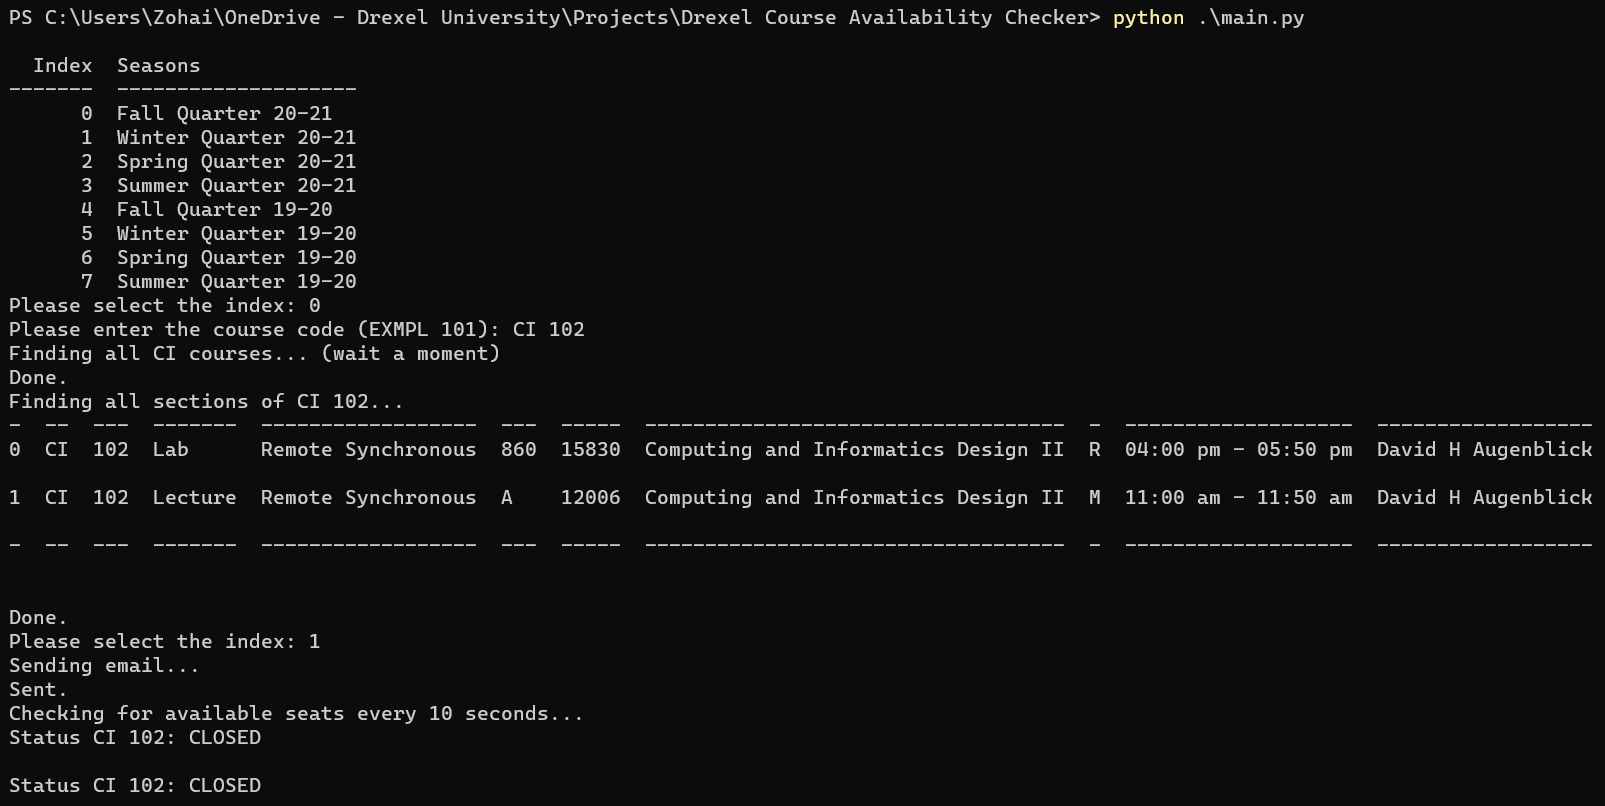The image size is (1605, 806).
Task: Click the '11:00 am - 11:50 am' time
Action: click(x=1238, y=498)
